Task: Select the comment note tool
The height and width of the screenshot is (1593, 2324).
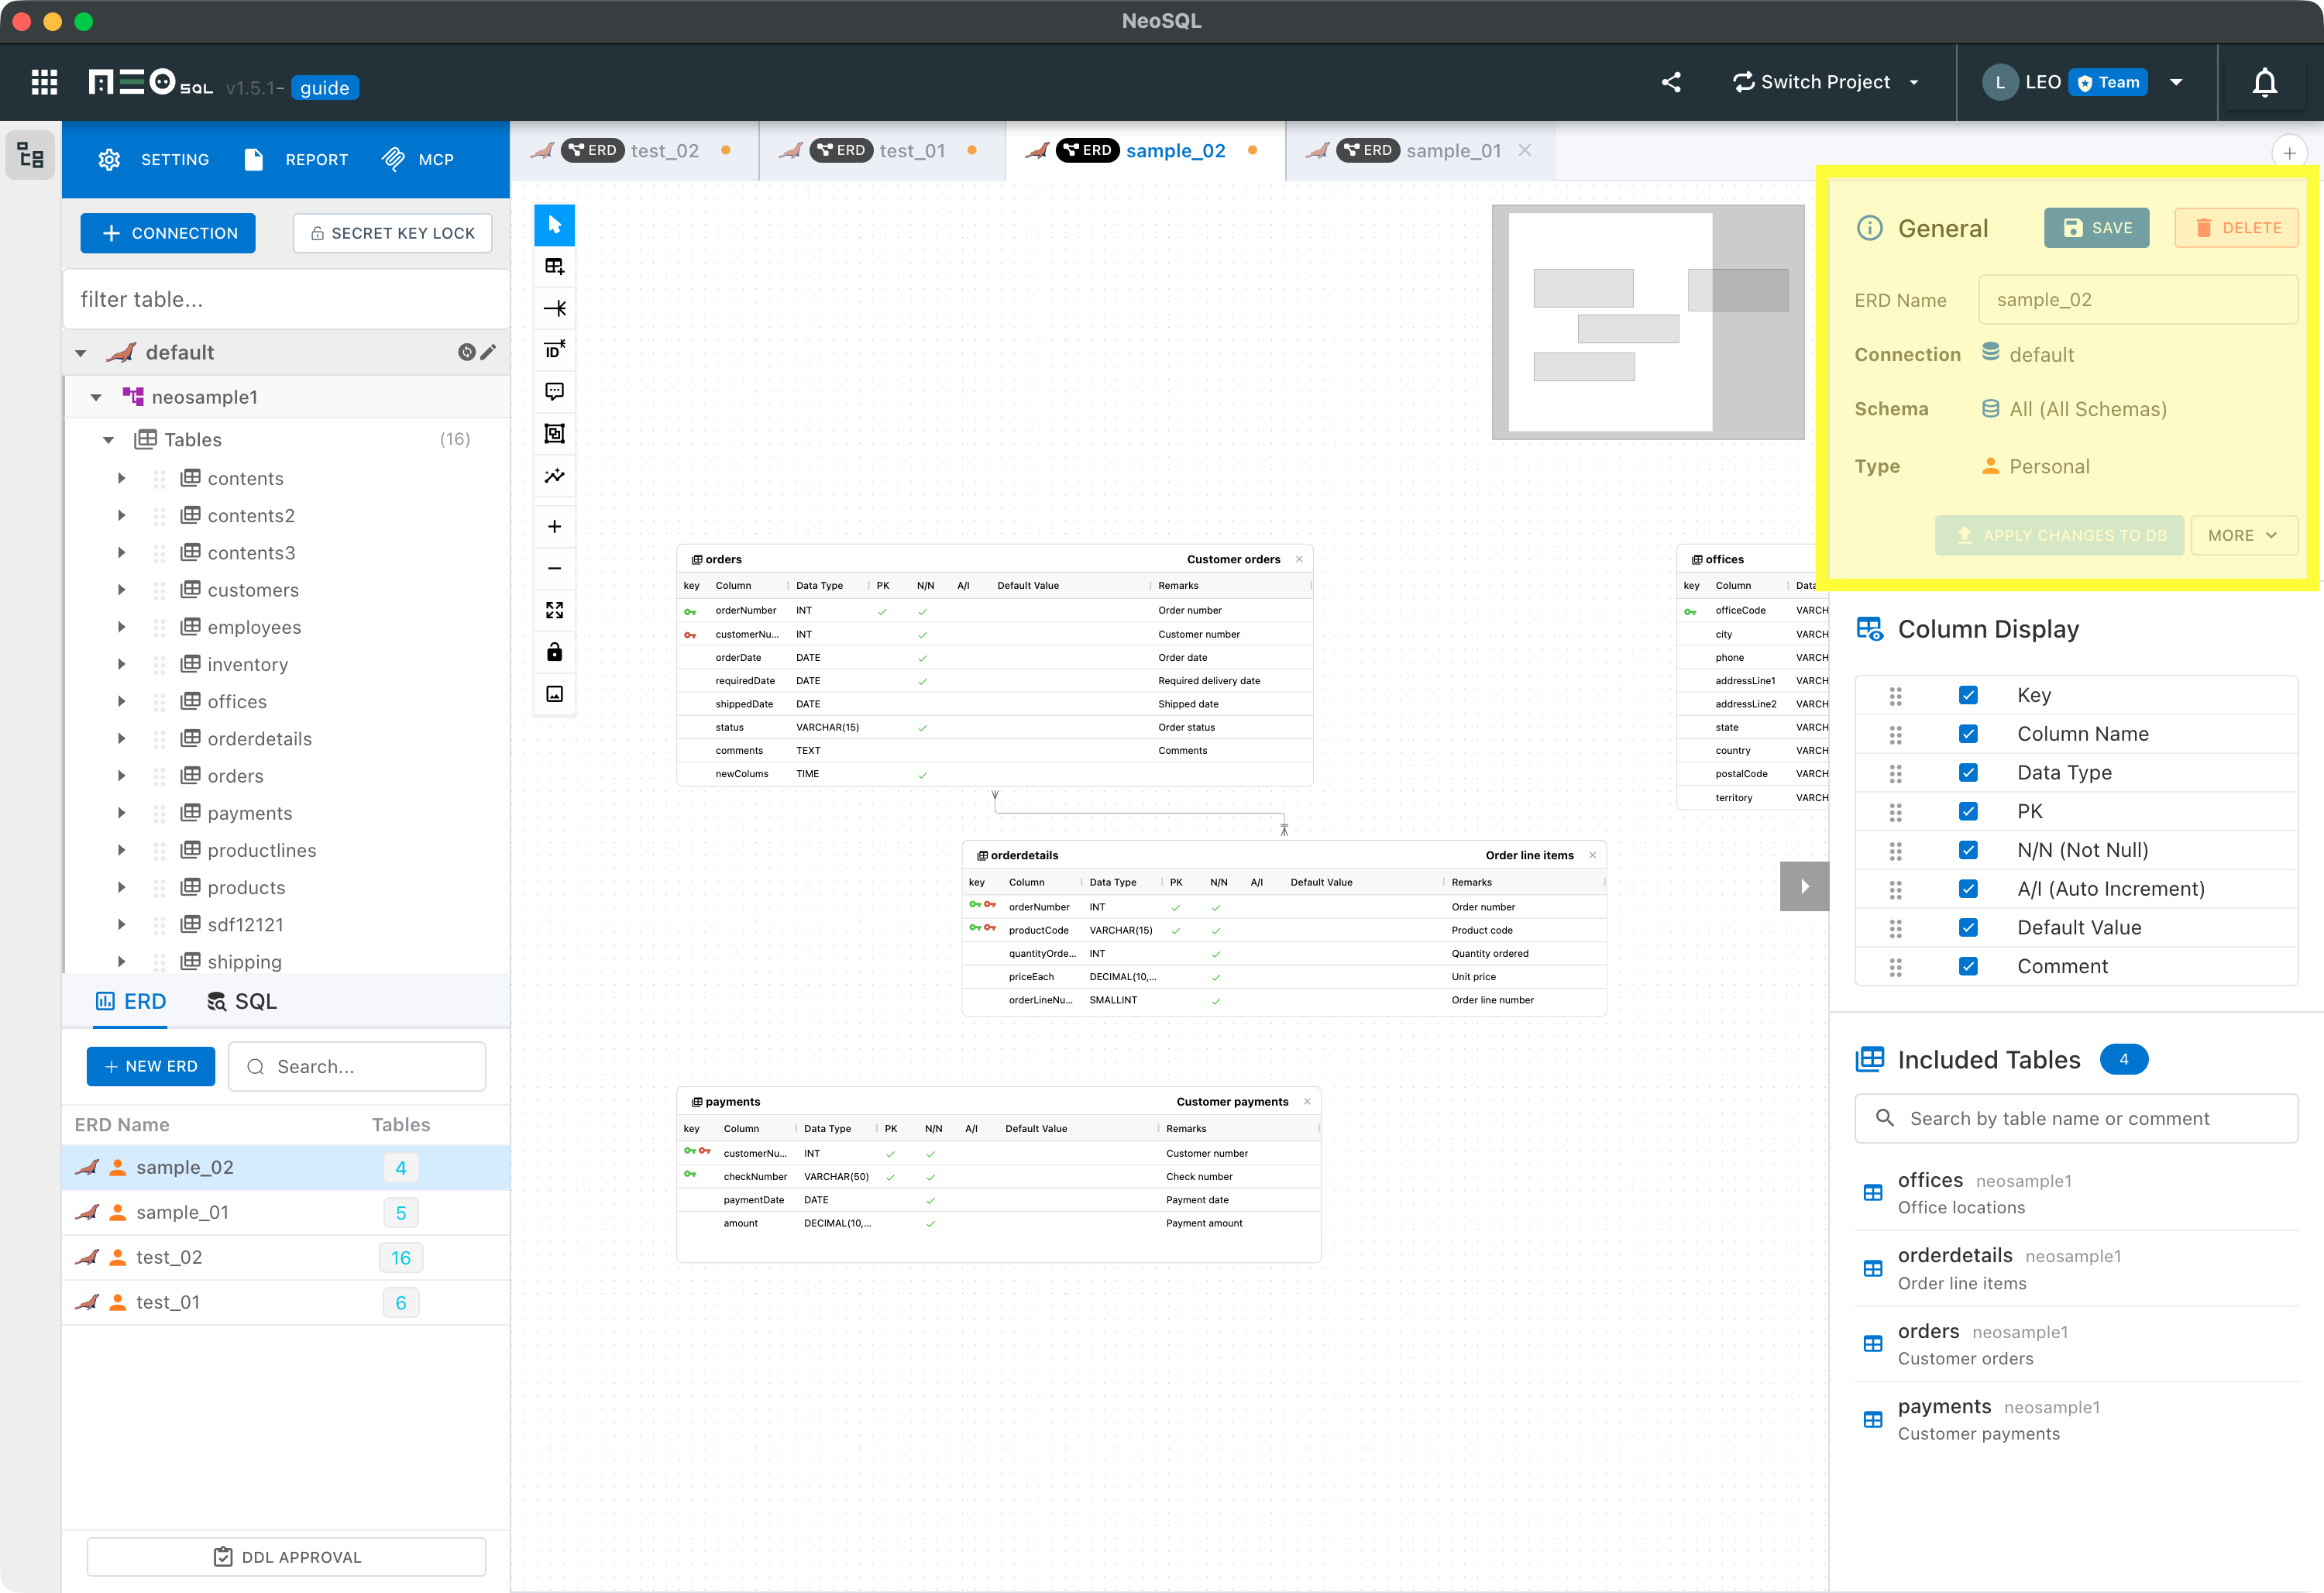Action: point(555,392)
